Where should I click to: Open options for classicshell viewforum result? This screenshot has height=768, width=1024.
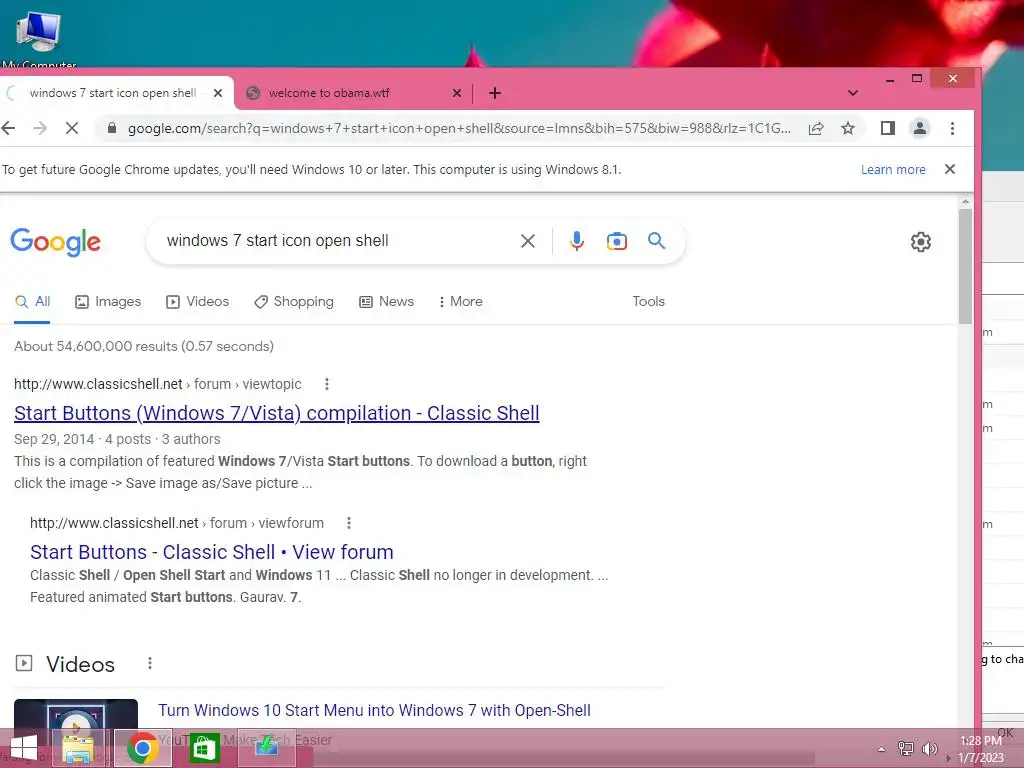click(x=349, y=523)
